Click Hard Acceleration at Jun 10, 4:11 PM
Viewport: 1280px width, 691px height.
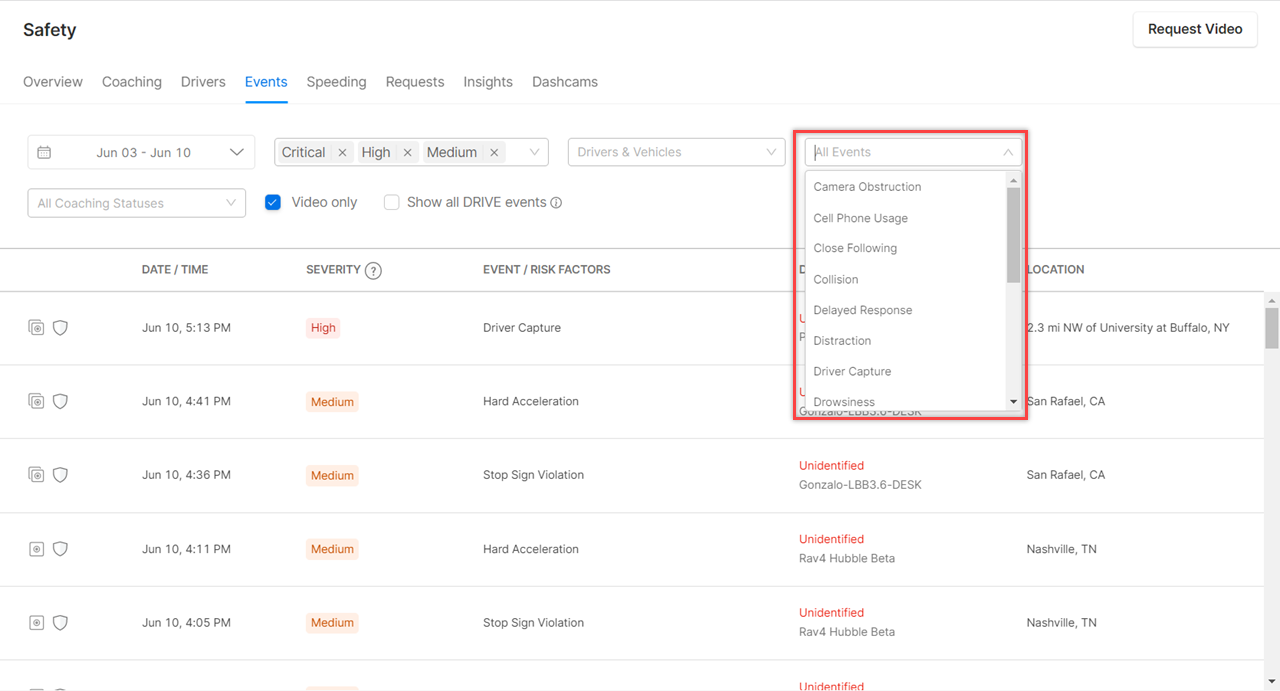coord(531,549)
